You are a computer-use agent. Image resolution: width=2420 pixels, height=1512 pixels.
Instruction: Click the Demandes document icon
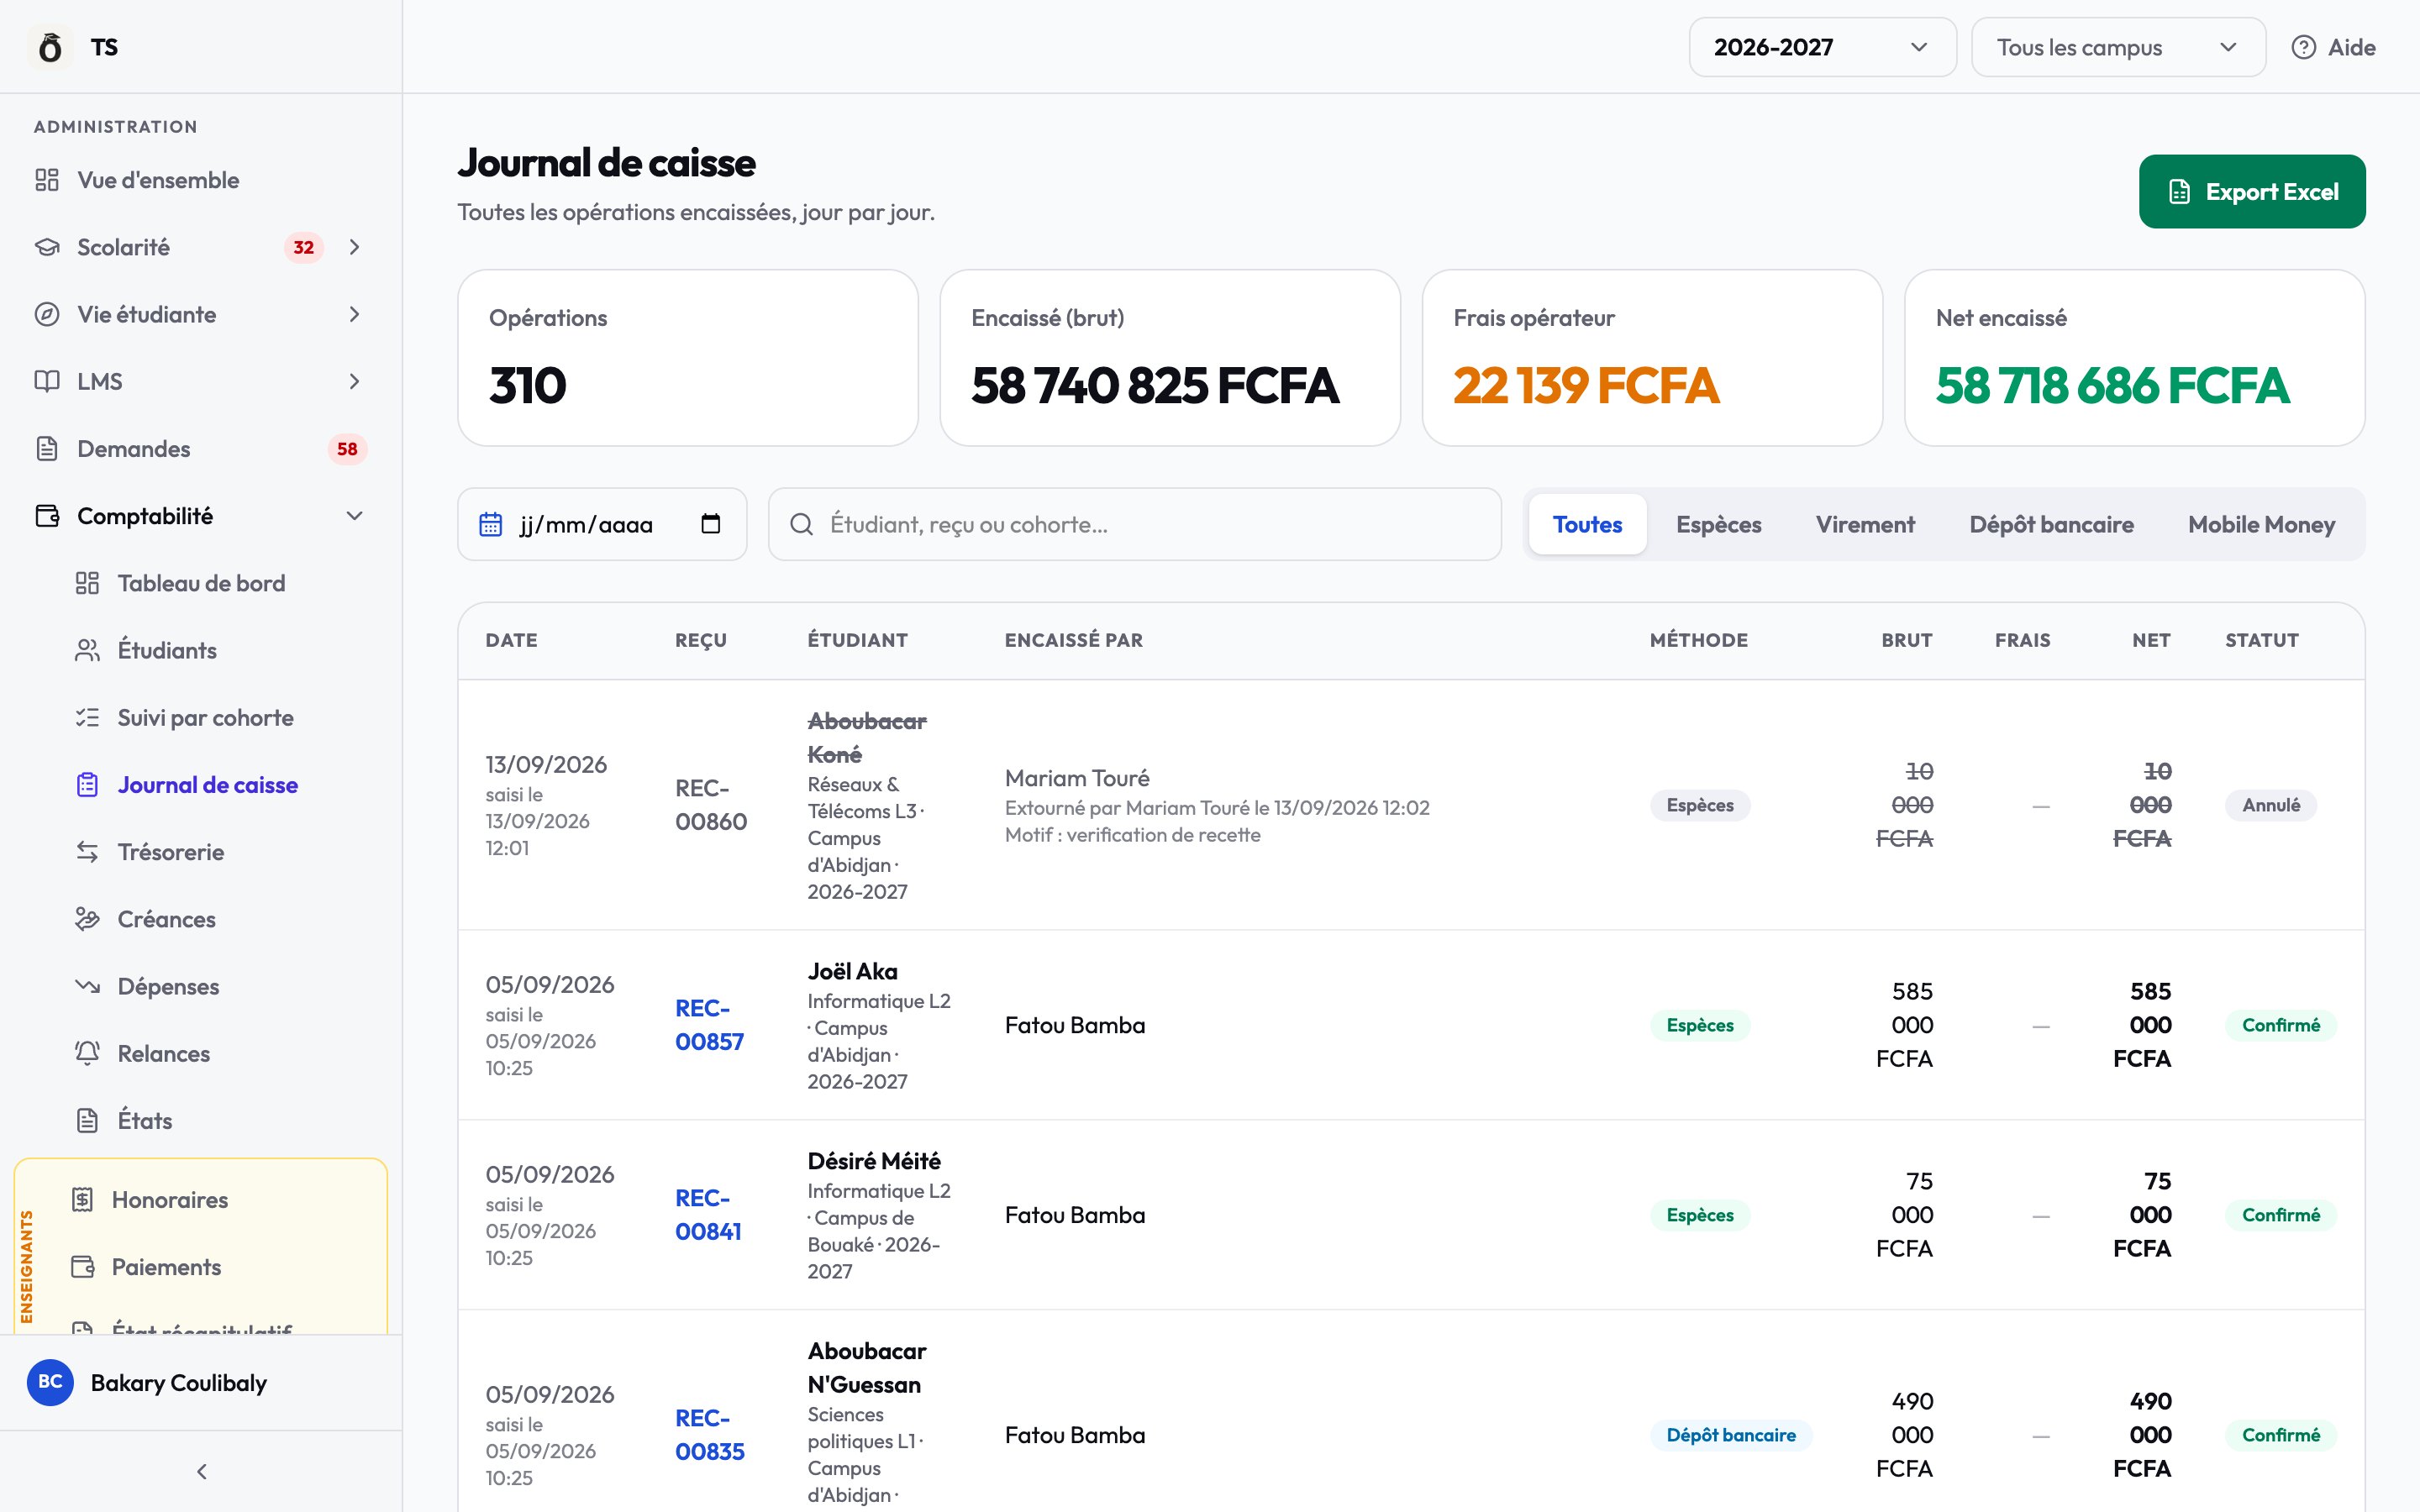(47, 448)
